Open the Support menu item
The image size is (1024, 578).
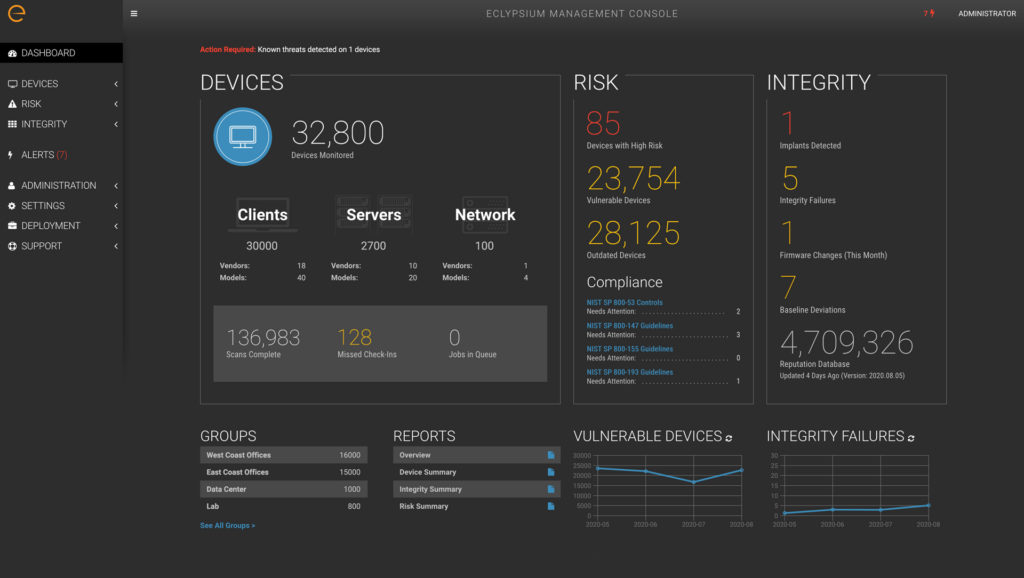tap(61, 246)
